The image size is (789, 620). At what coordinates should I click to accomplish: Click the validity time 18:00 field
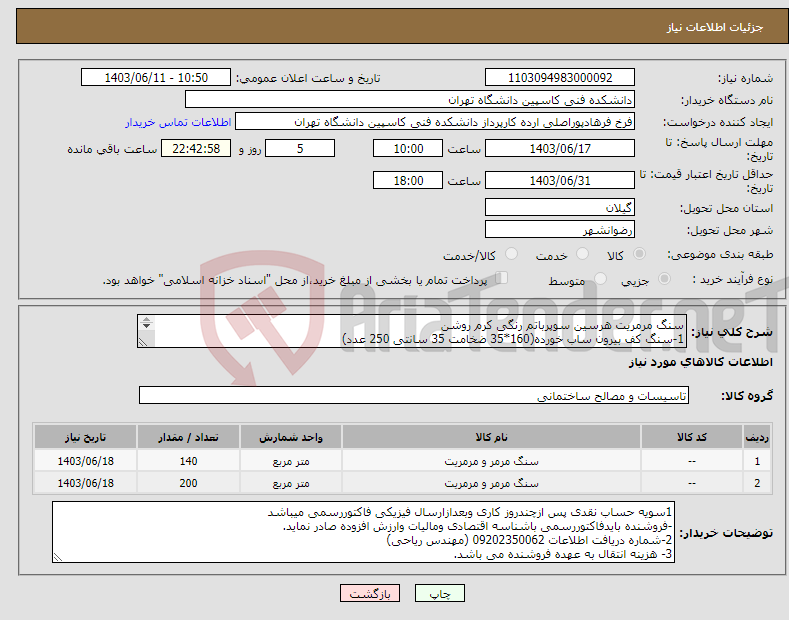point(408,180)
